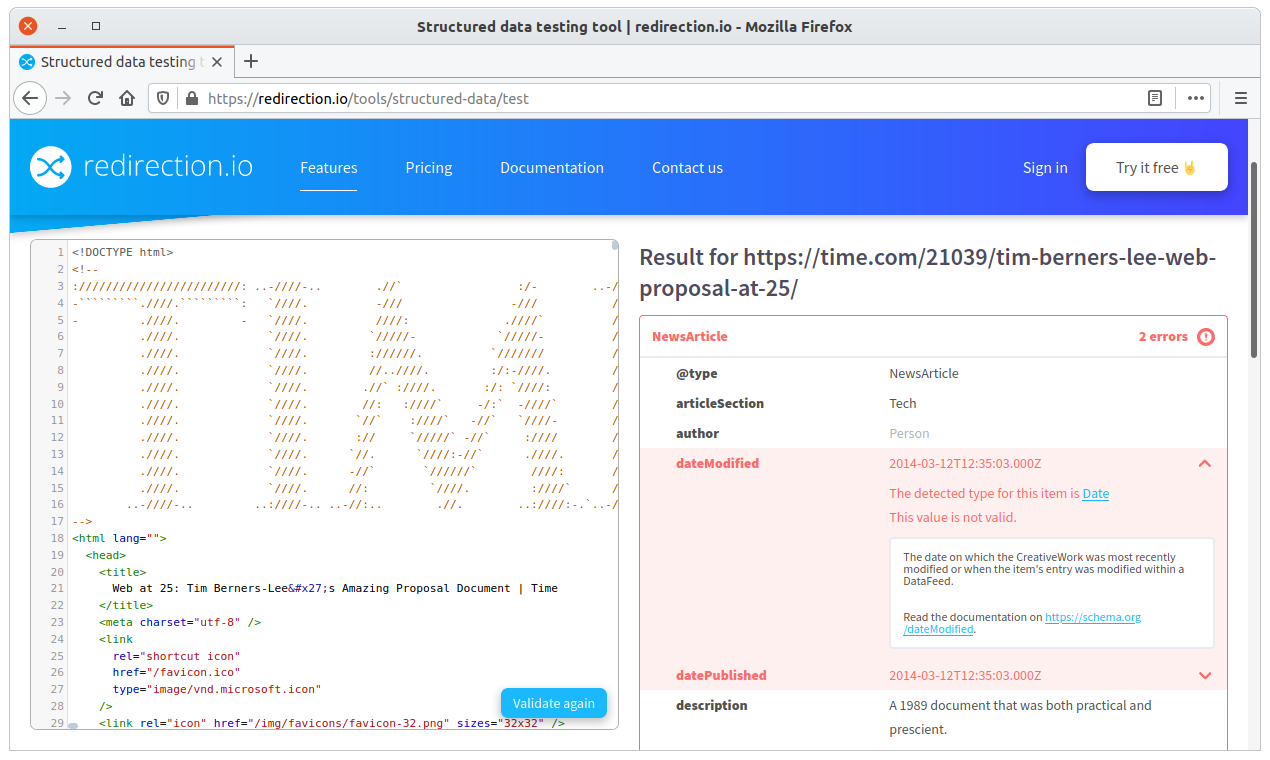1270x760 pixels.
Task: Click the <!DOCTYPE html> code line
Action: point(122,253)
